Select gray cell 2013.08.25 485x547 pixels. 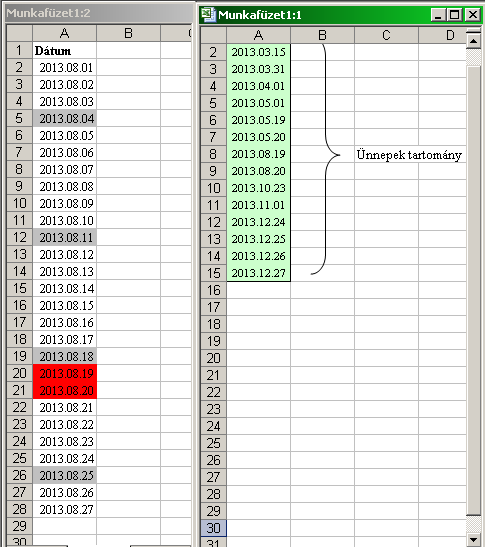[65, 475]
